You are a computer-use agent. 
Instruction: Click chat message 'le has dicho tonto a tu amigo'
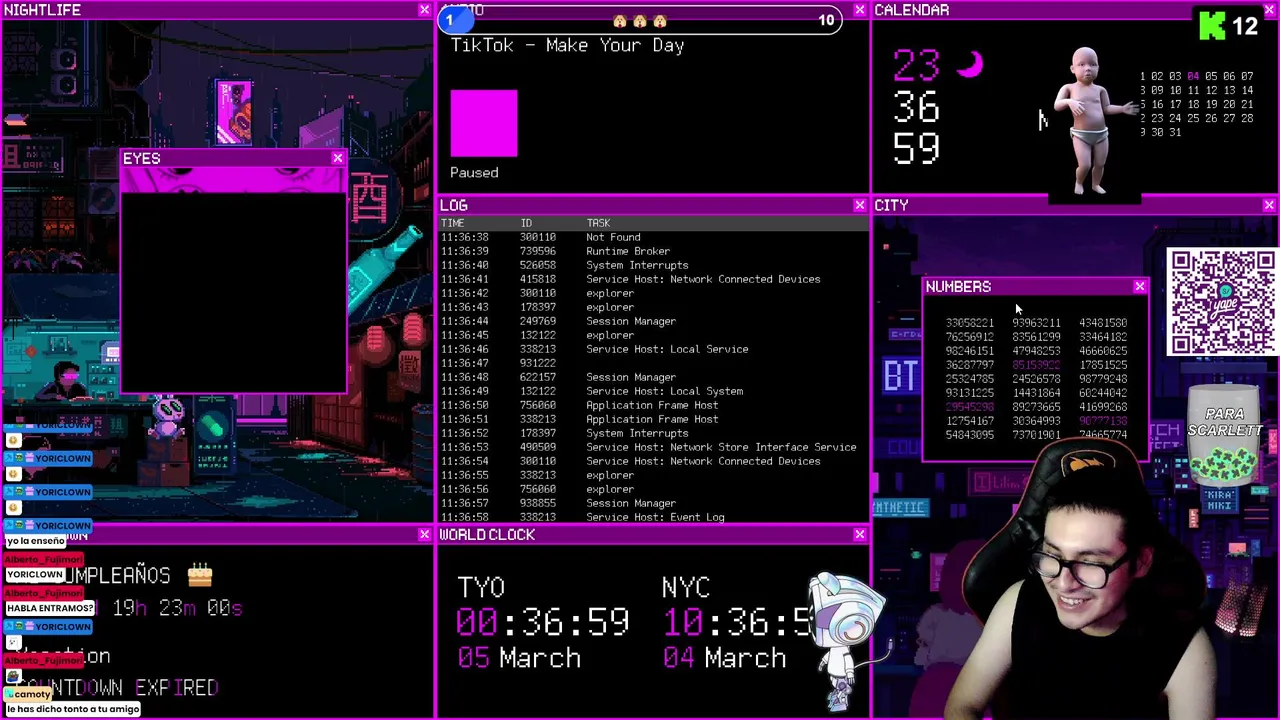[72, 709]
